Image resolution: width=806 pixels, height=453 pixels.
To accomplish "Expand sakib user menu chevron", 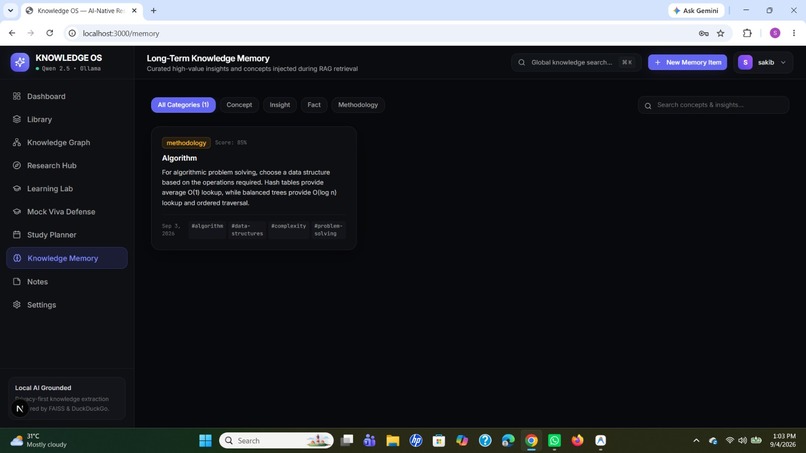I will point(783,62).
